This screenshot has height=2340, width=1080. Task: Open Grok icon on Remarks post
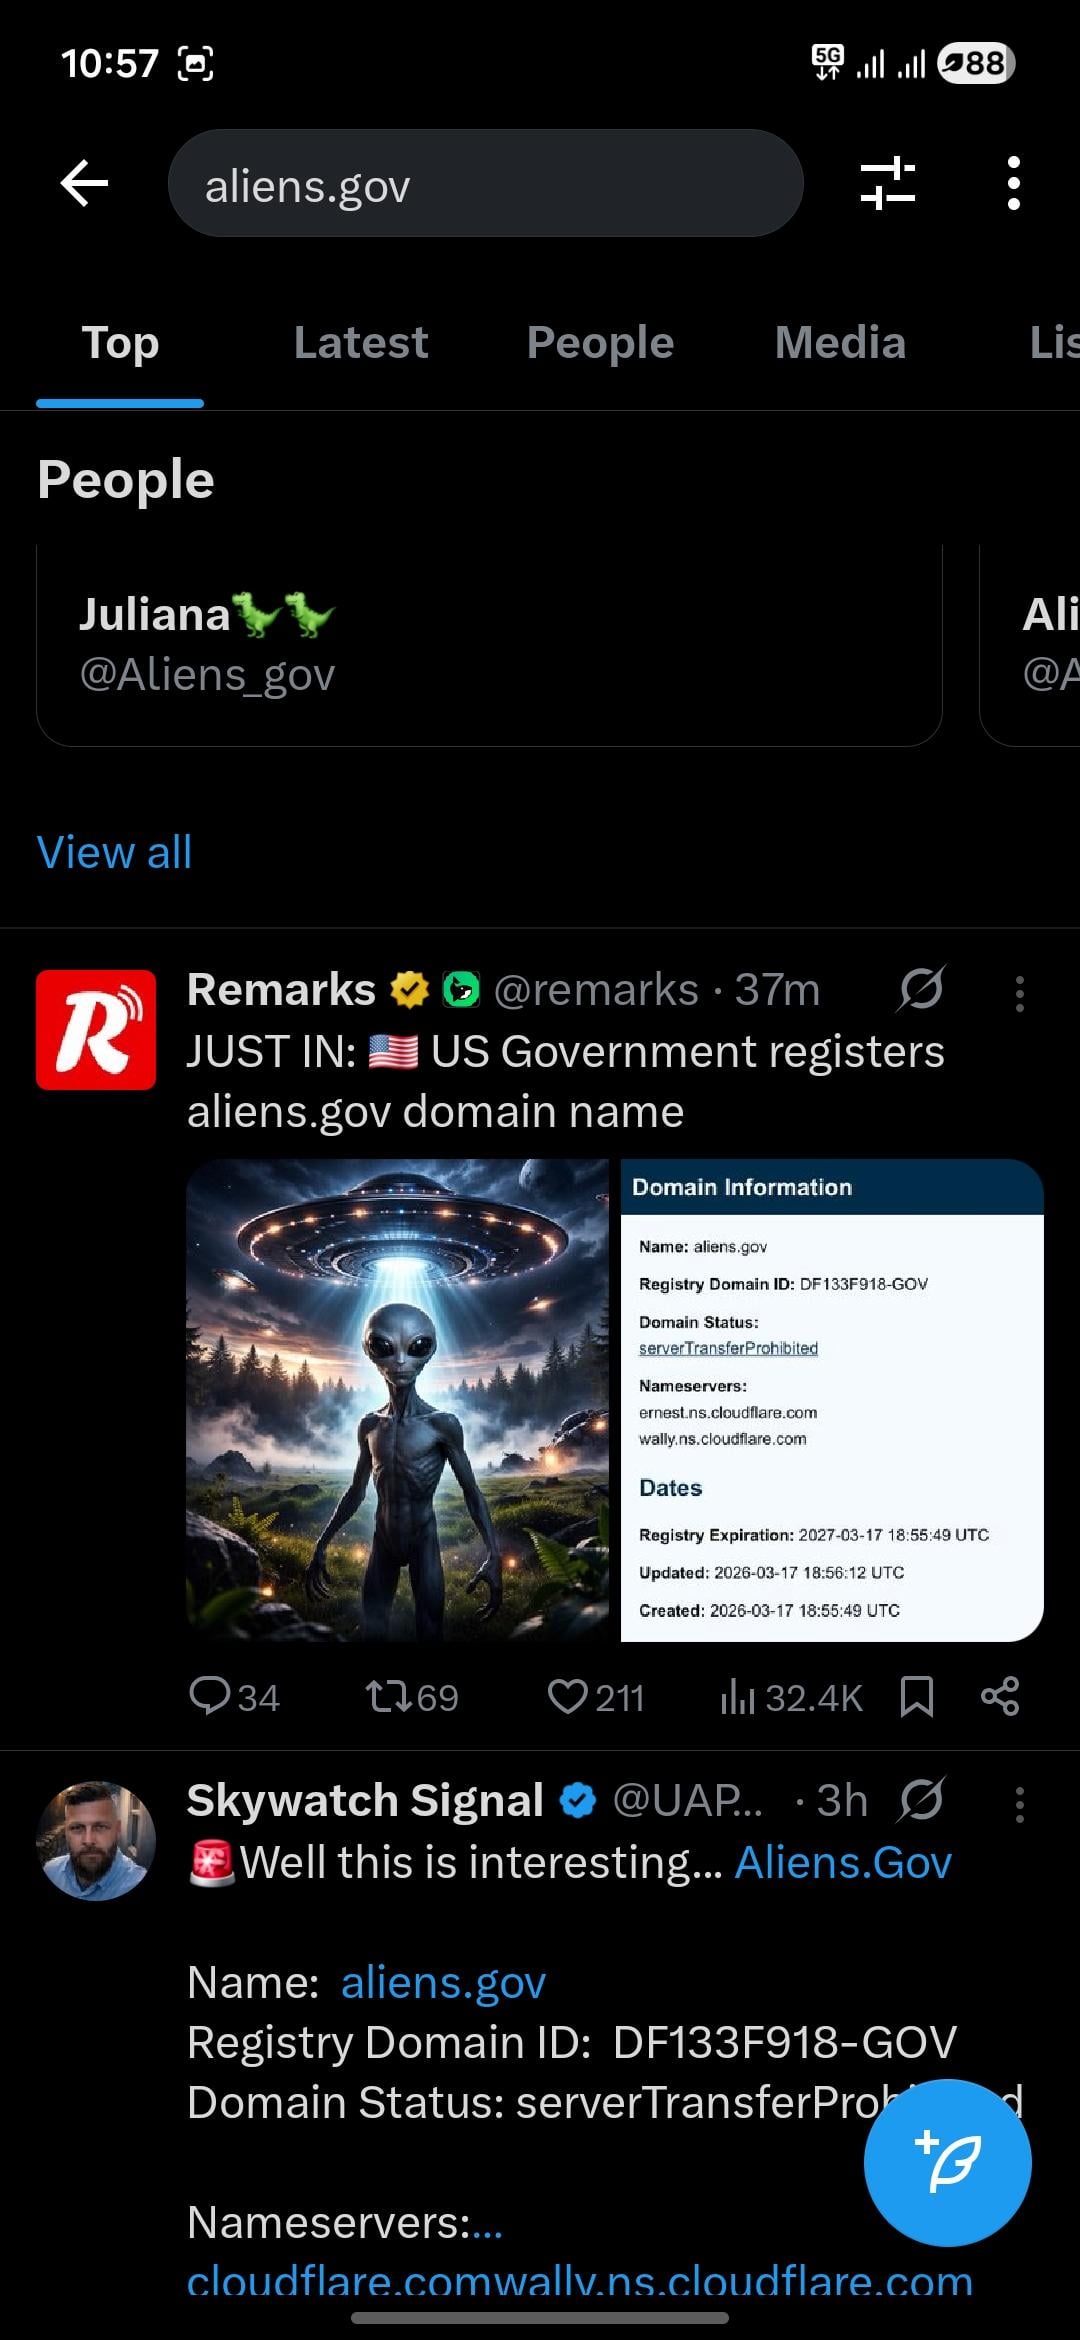pos(921,990)
